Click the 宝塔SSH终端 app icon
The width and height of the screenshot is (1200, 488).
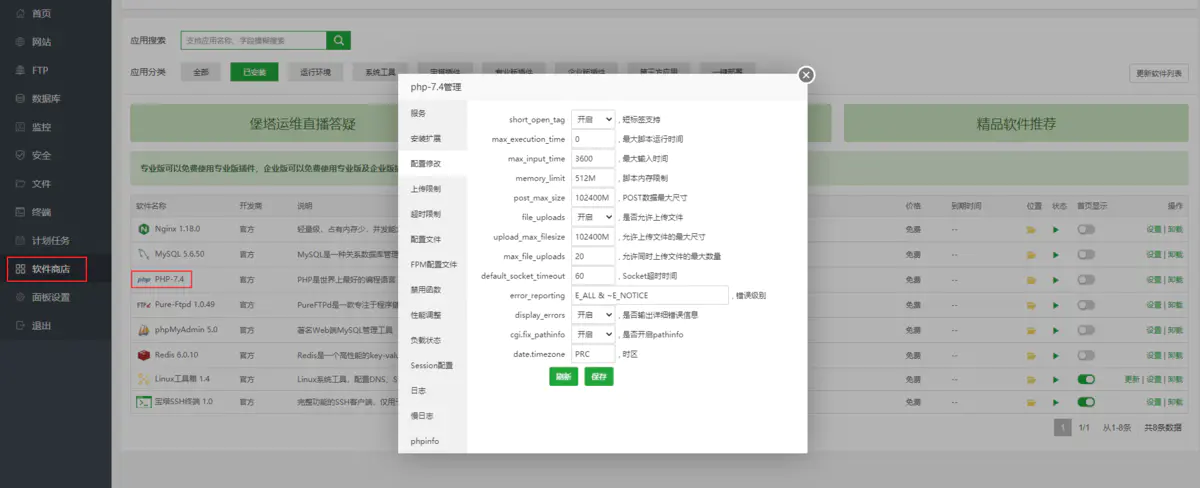(x=143, y=402)
